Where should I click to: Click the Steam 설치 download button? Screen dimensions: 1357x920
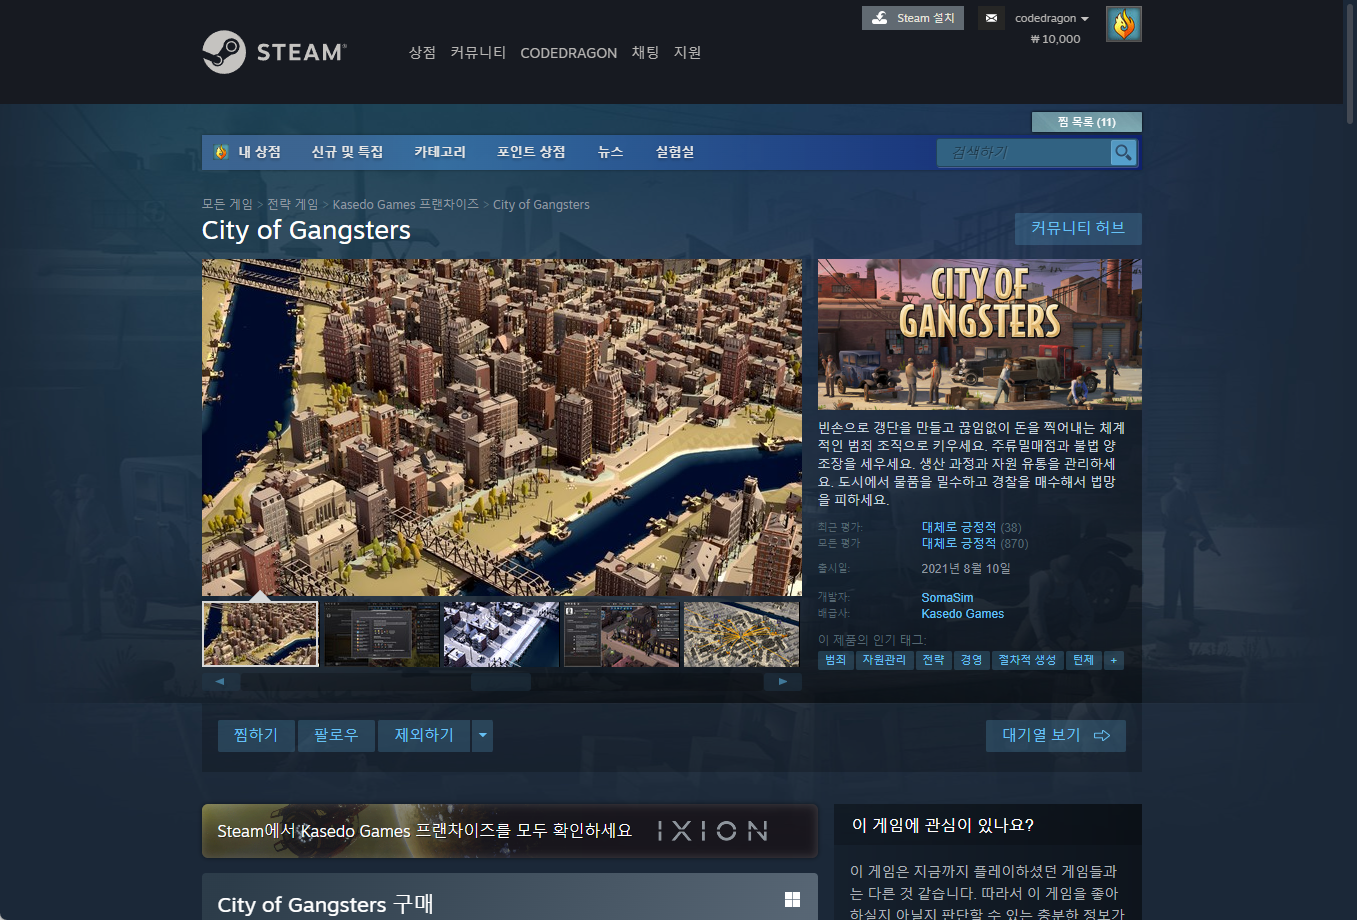[x=913, y=18]
